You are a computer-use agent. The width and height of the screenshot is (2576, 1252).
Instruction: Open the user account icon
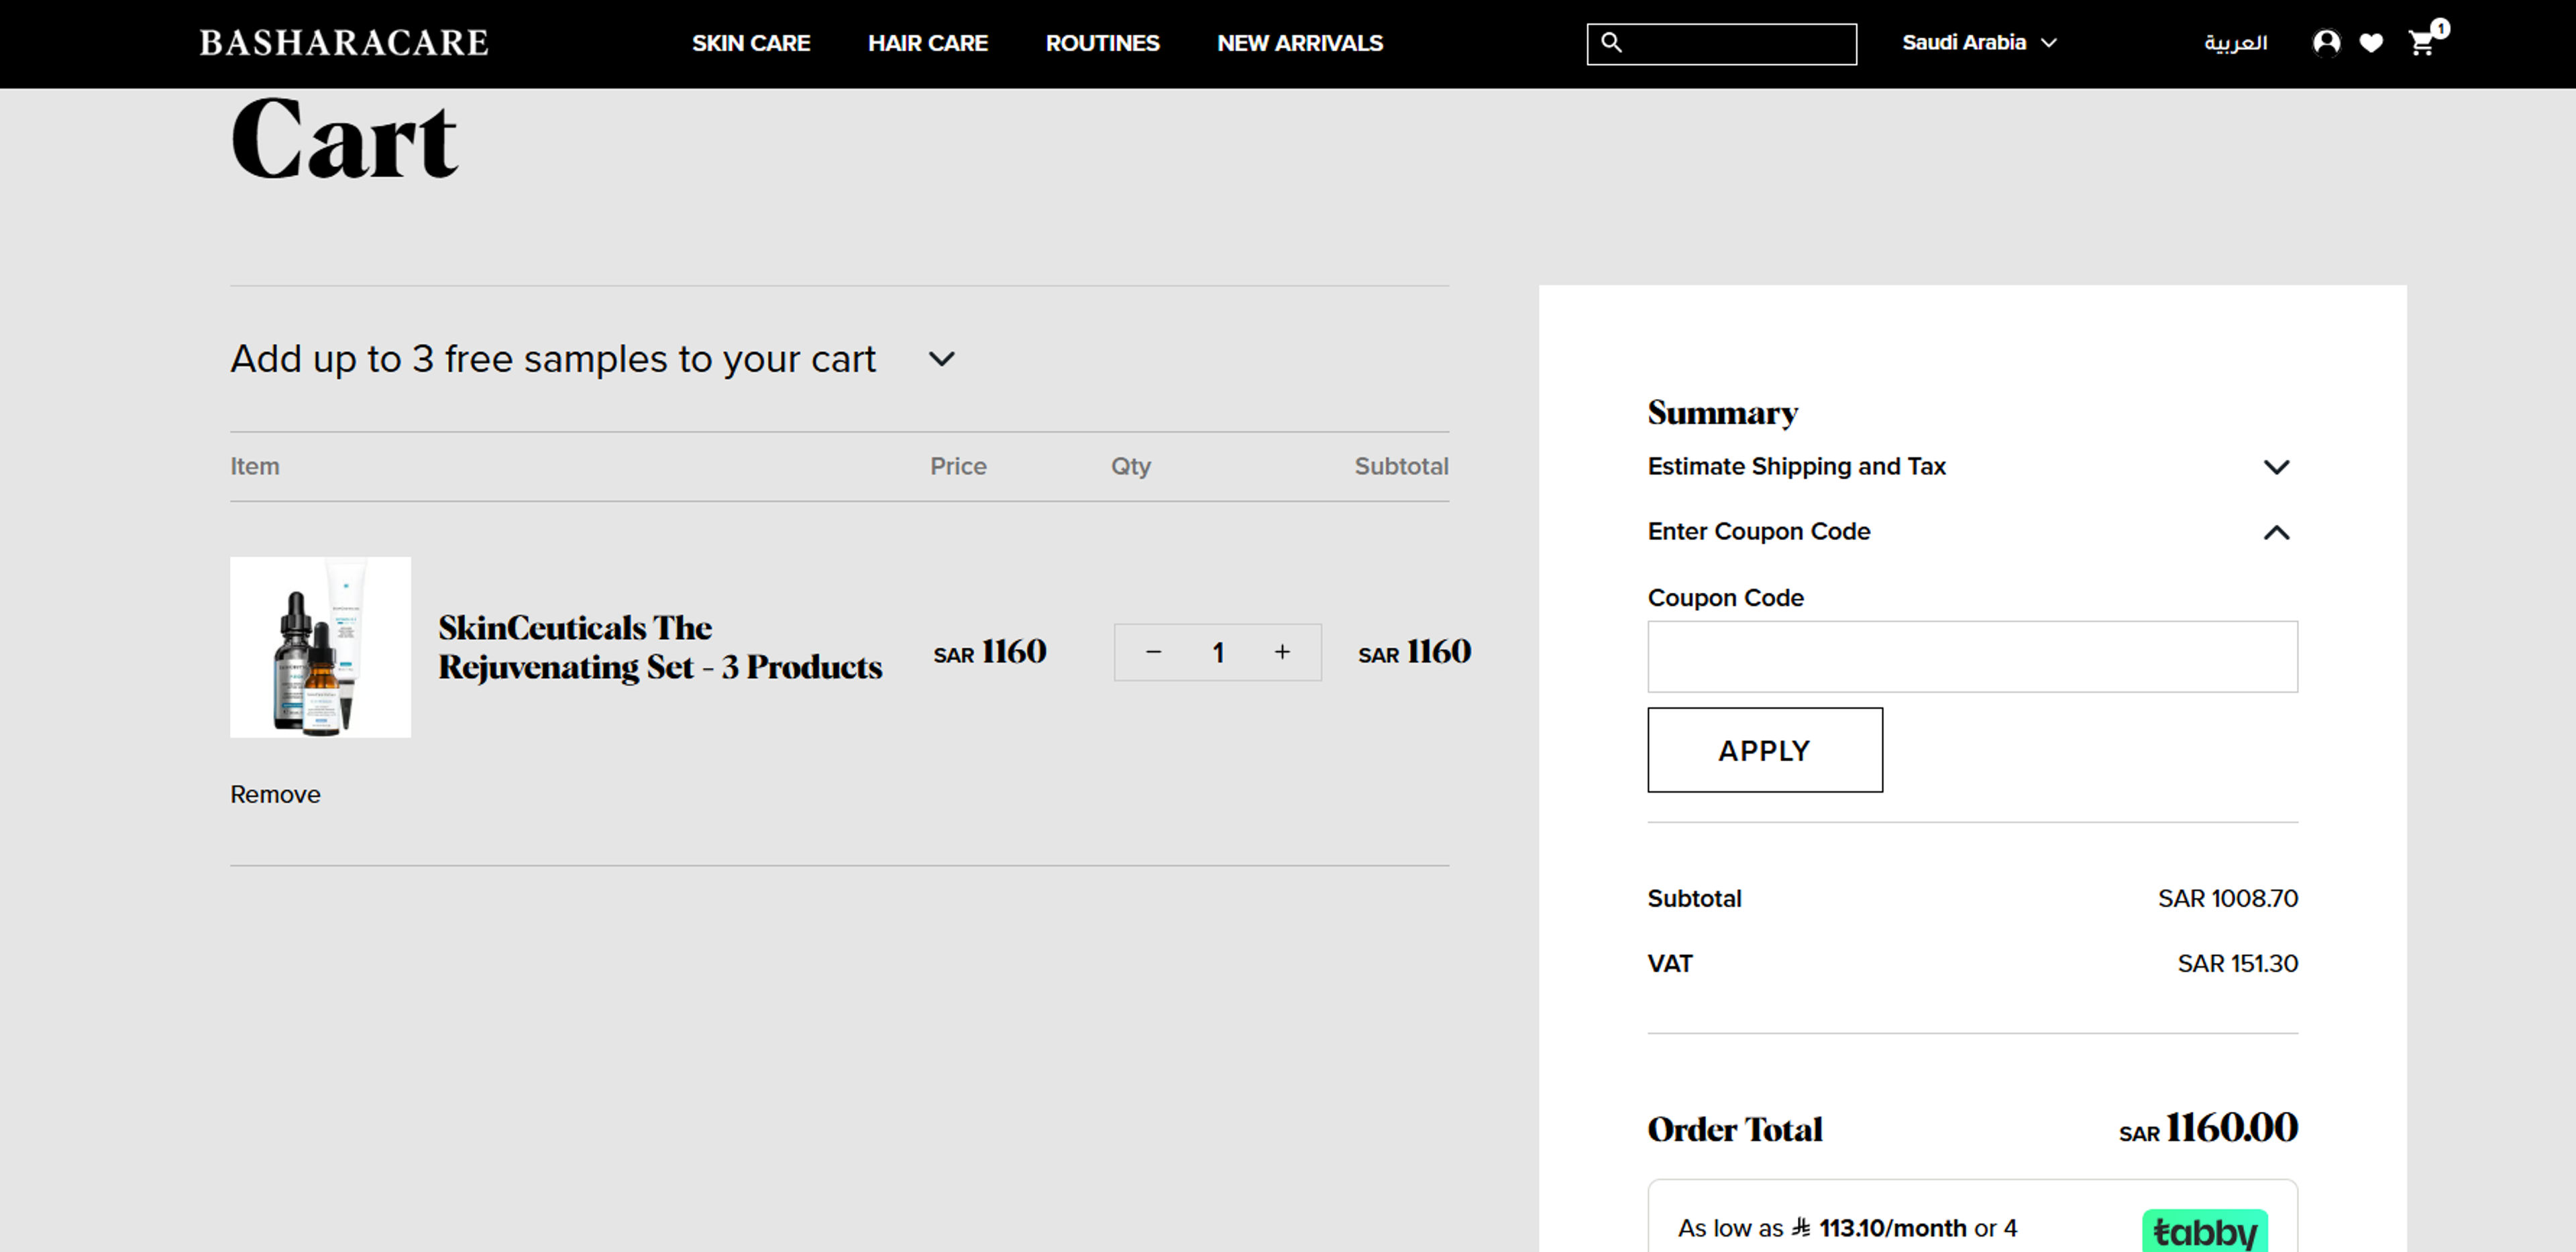(x=2326, y=43)
